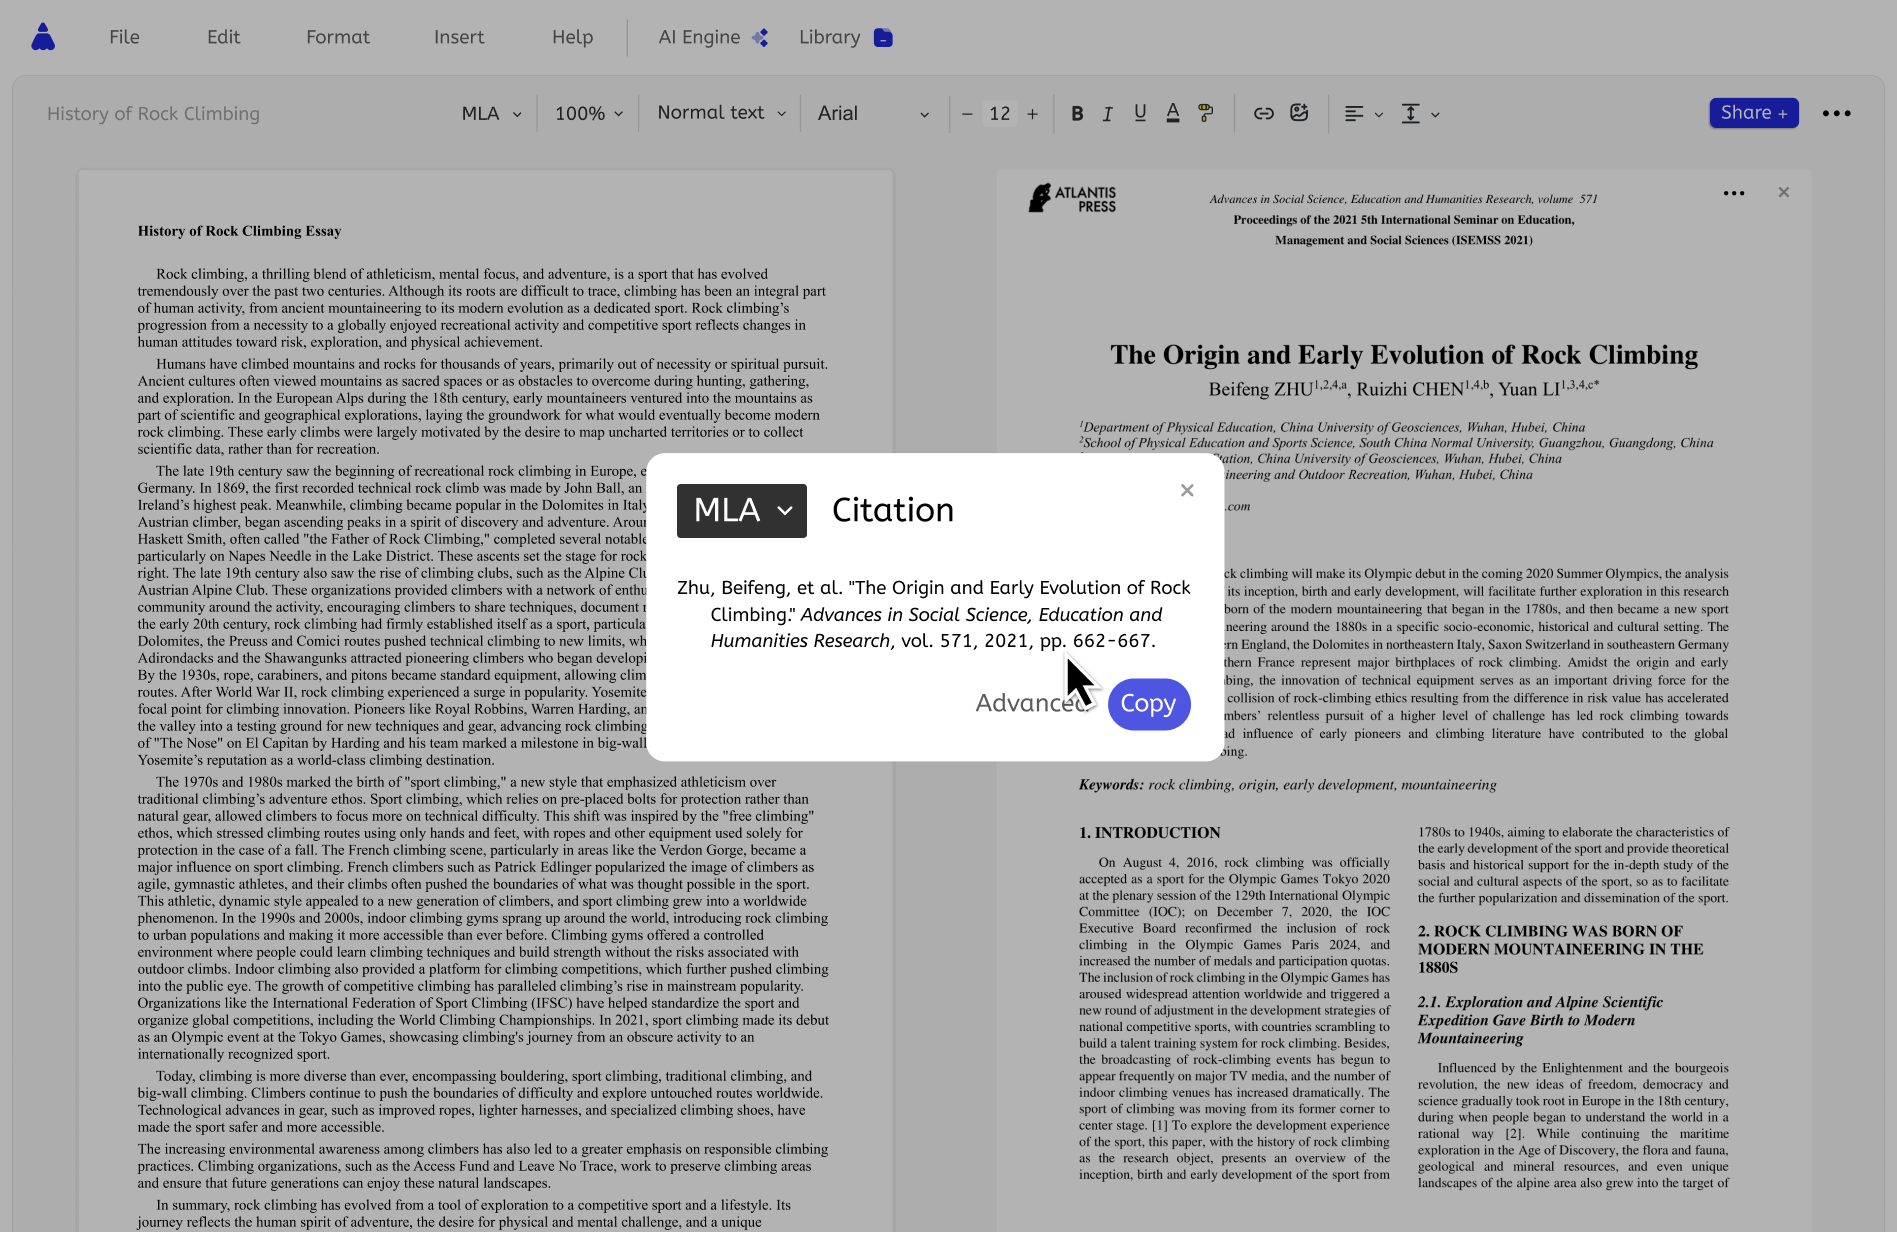This screenshot has width=1897, height=1233.
Task: Click the line spacing icon
Action: click(1410, 114)
